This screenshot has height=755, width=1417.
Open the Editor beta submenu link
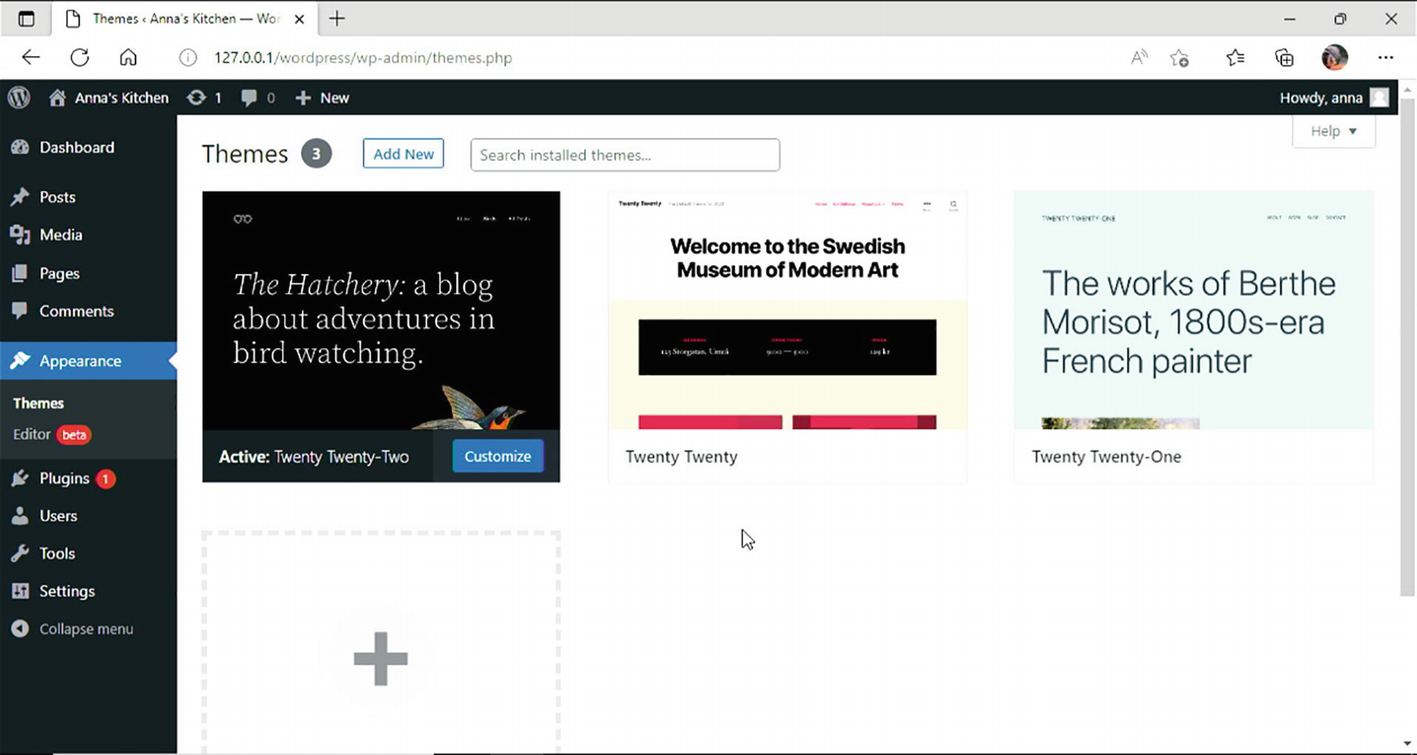(32, 434)
